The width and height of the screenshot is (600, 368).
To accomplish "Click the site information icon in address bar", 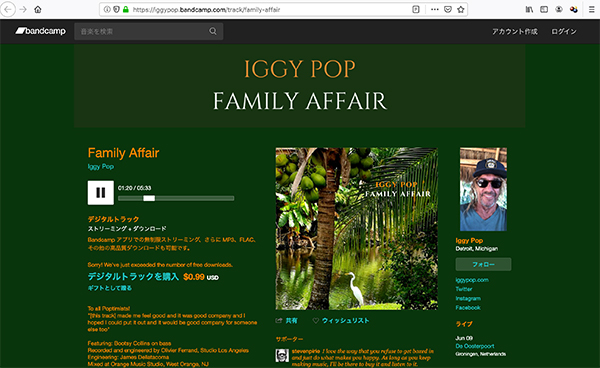I will 108,10.
